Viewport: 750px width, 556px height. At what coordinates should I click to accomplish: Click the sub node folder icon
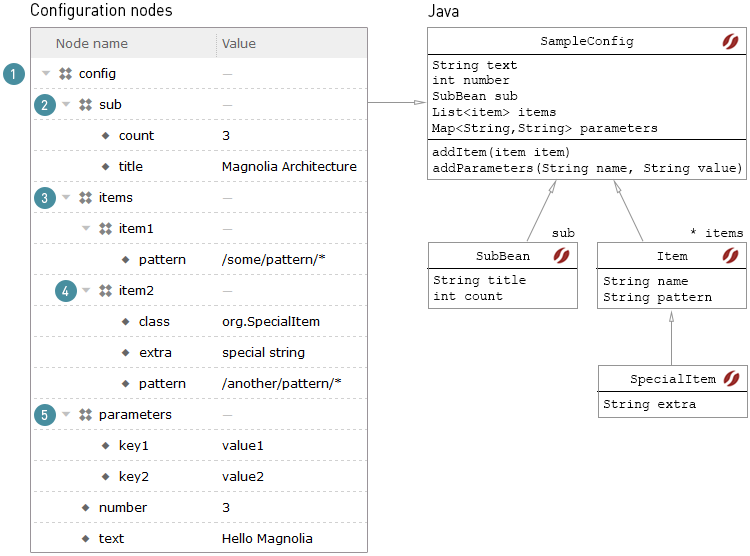point(86,105)
